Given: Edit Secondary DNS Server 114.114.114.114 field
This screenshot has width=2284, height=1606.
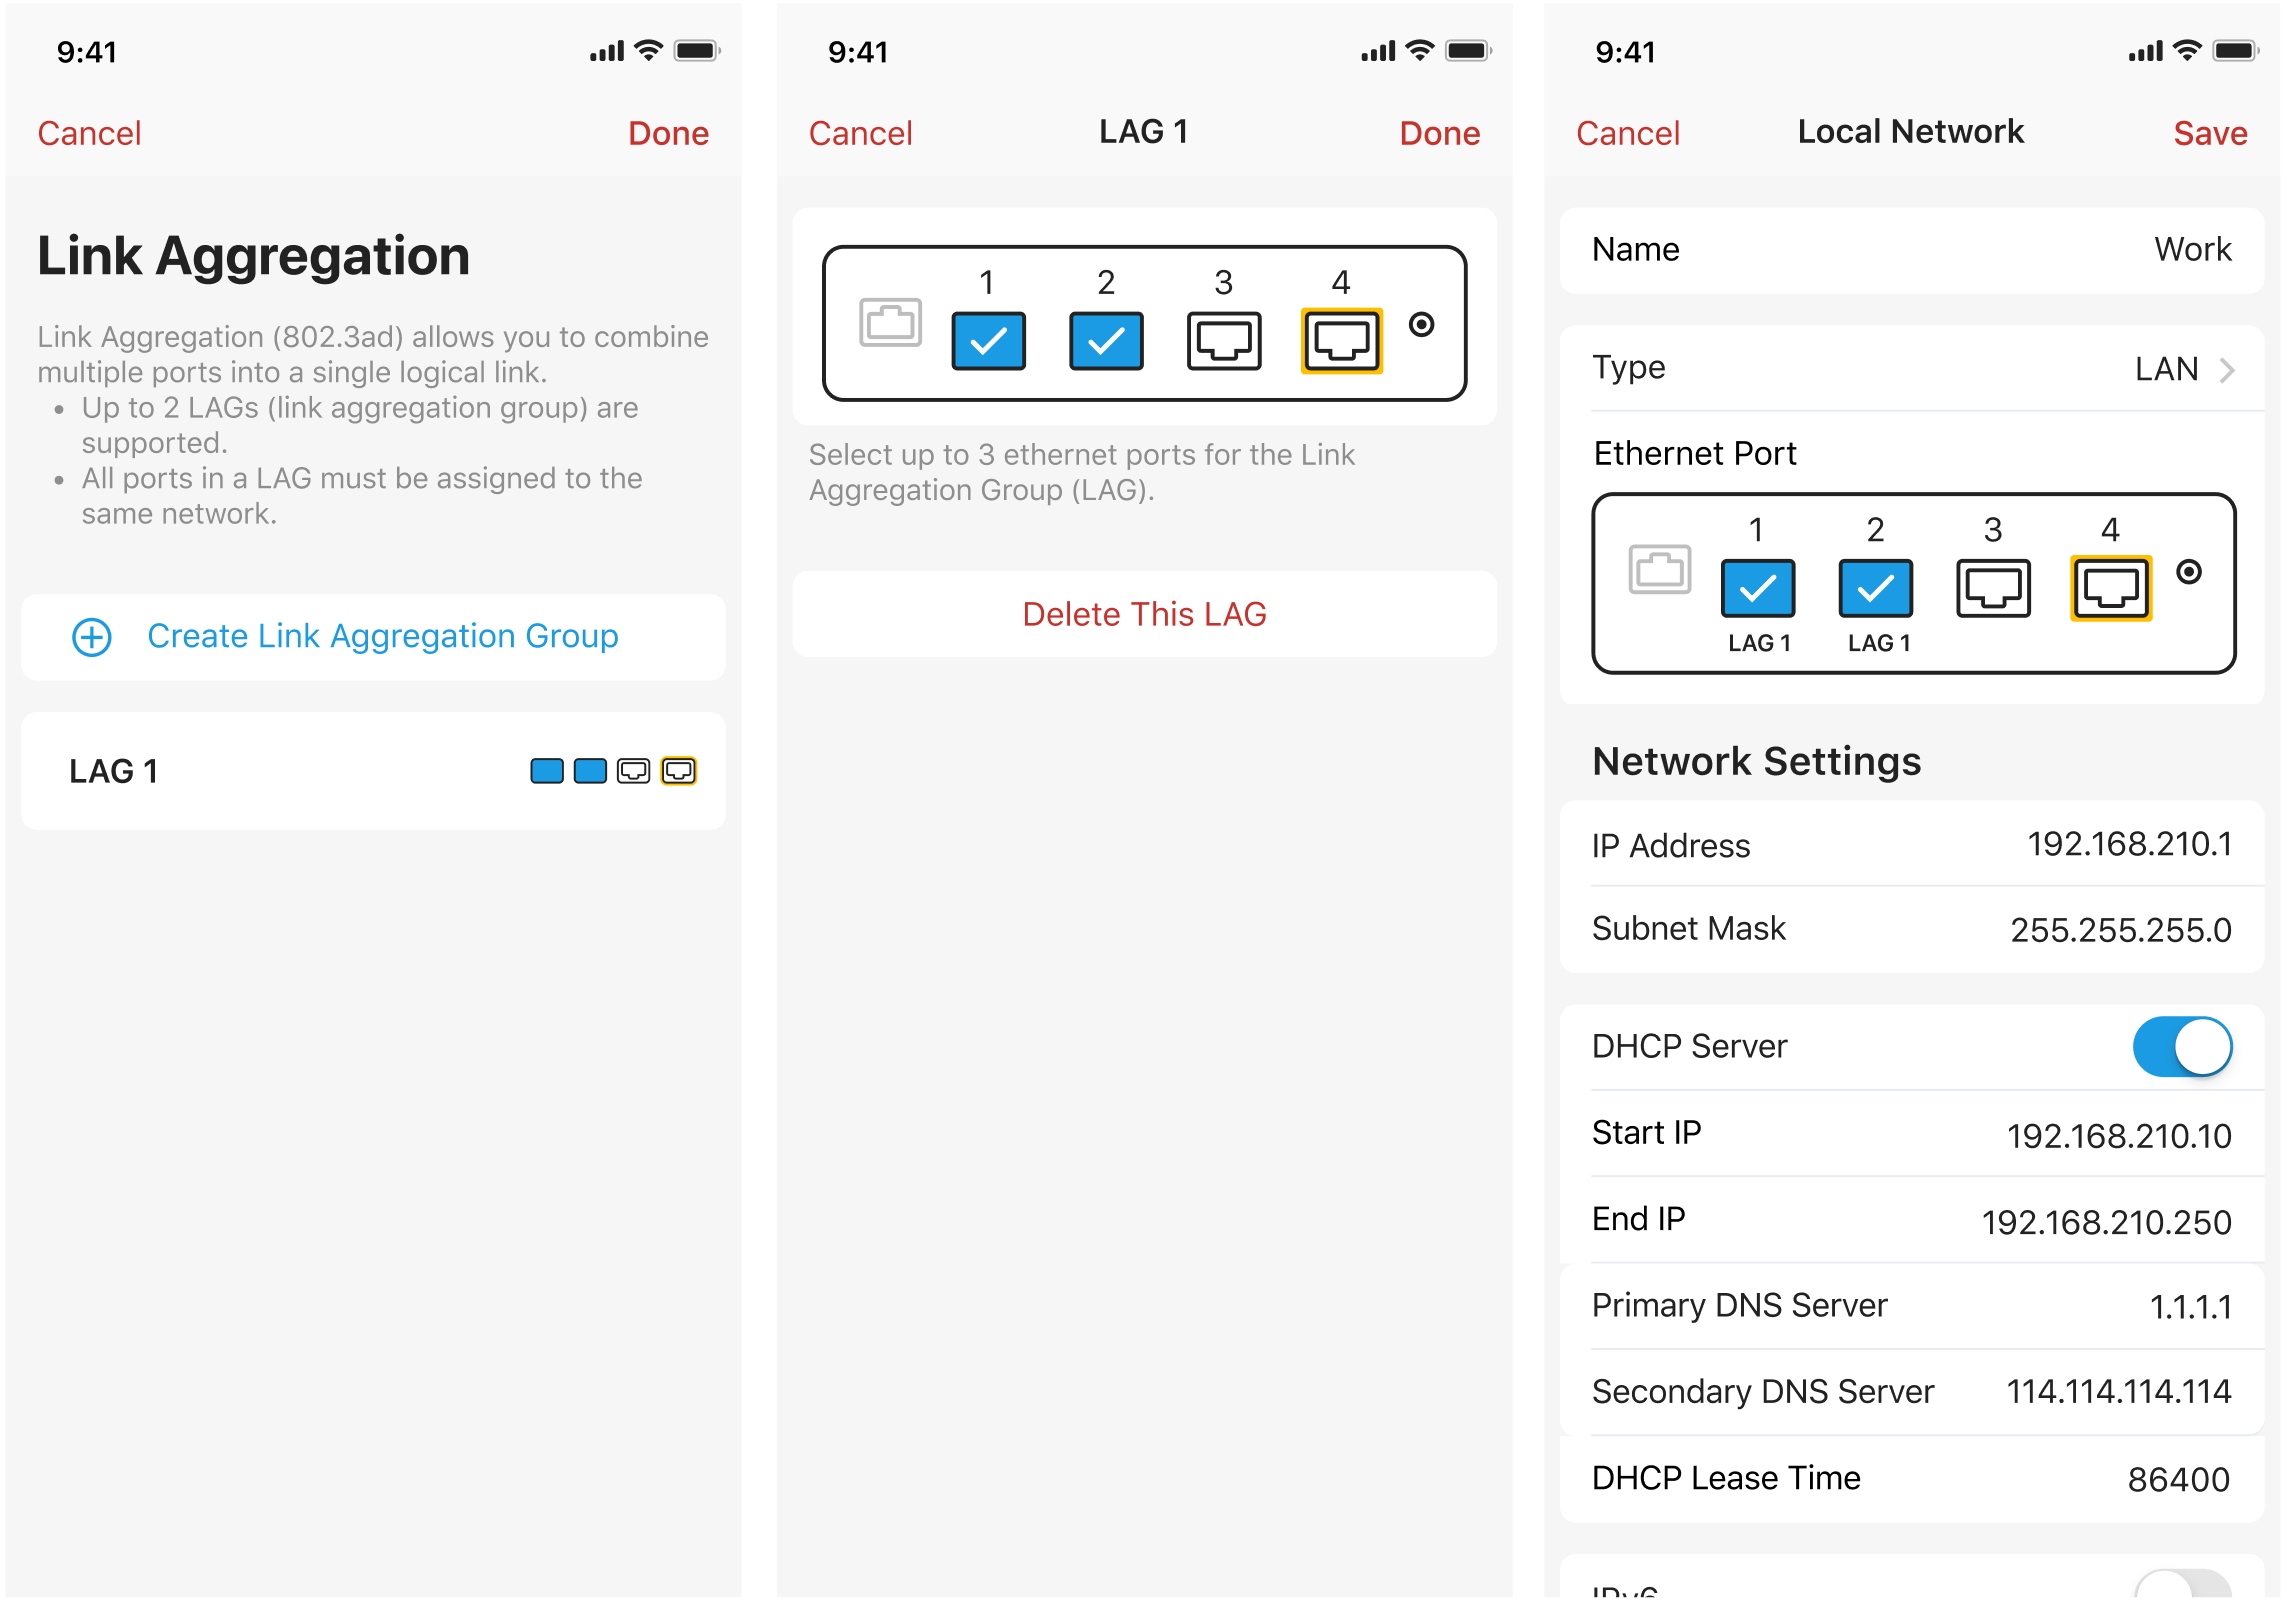Looking at the screenshot, I should tap(1912, 1392).
